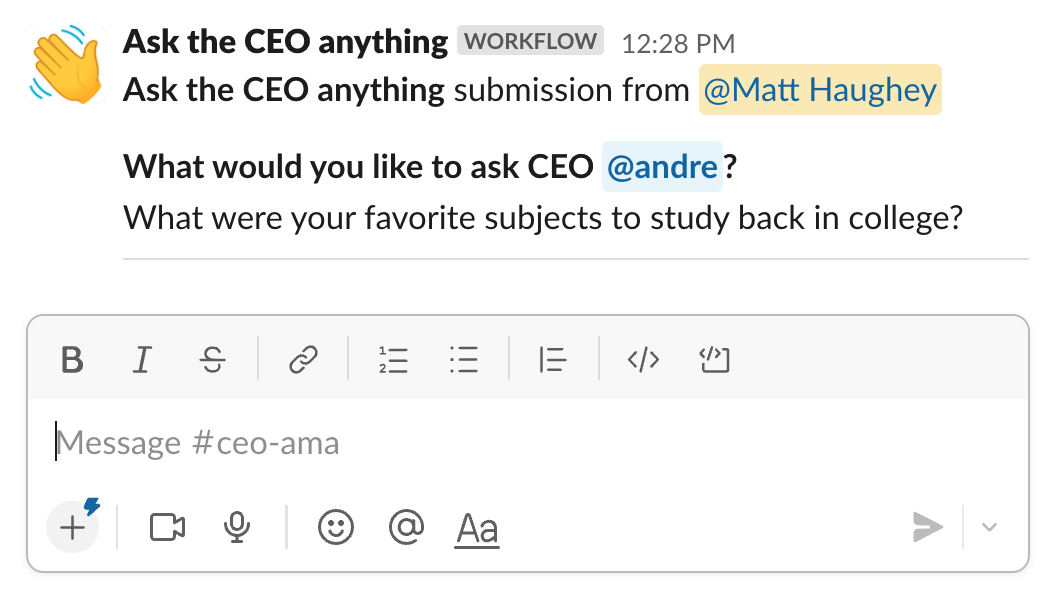Toggle bold text formatting
The width and height of the screenshot is (1060, 598).
click(x=71, y=359)
